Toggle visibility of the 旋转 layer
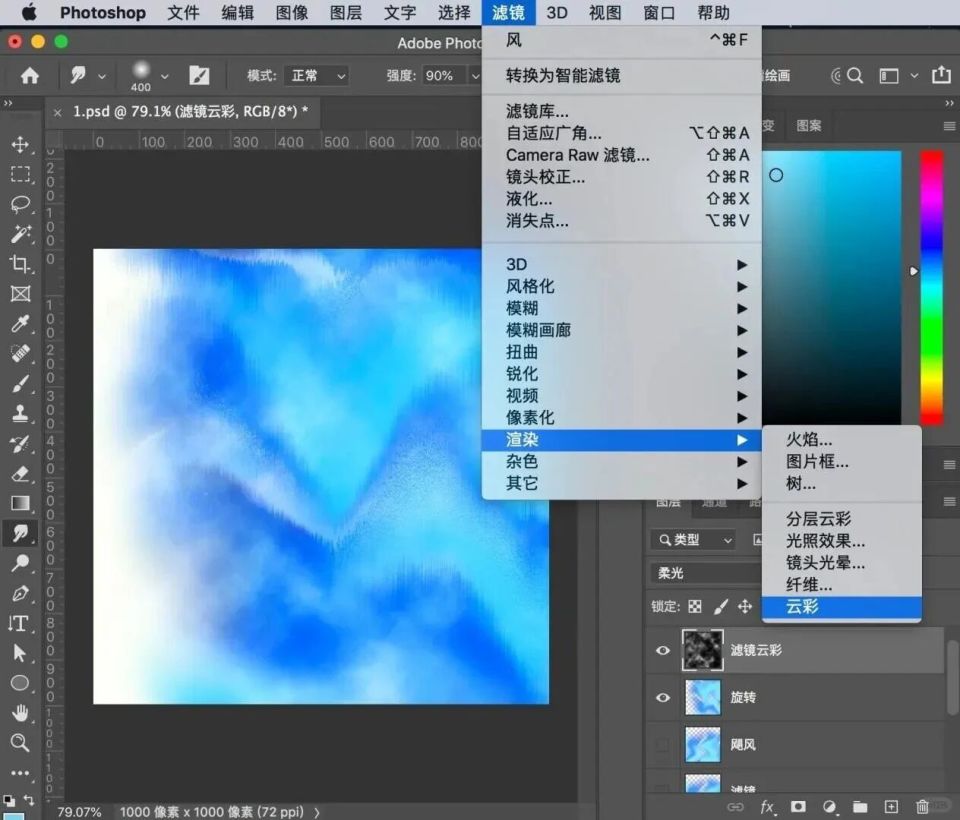960x820 pixels. coord(661,697)
